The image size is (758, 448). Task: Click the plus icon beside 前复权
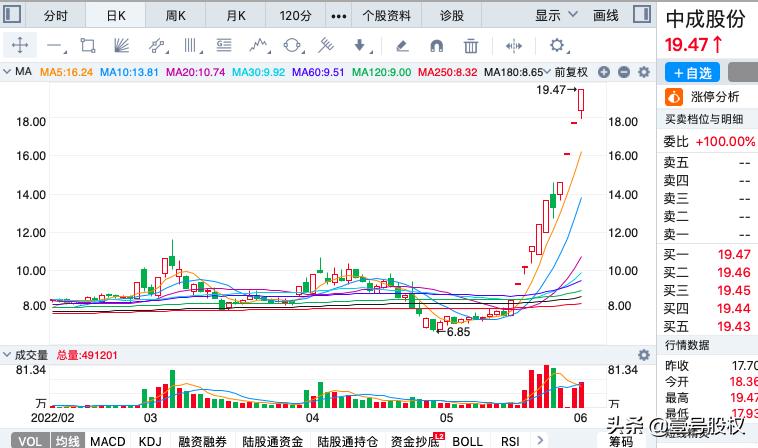pos(607,72)
